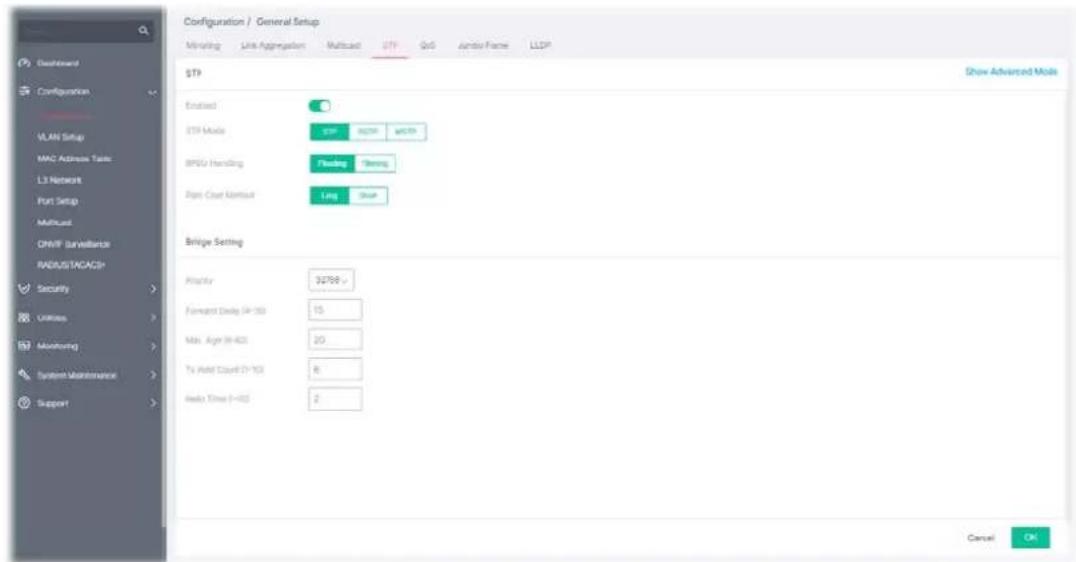Click the Configuration sliders icon
The height and width of the screenshot is (562, 1076).
25,91
